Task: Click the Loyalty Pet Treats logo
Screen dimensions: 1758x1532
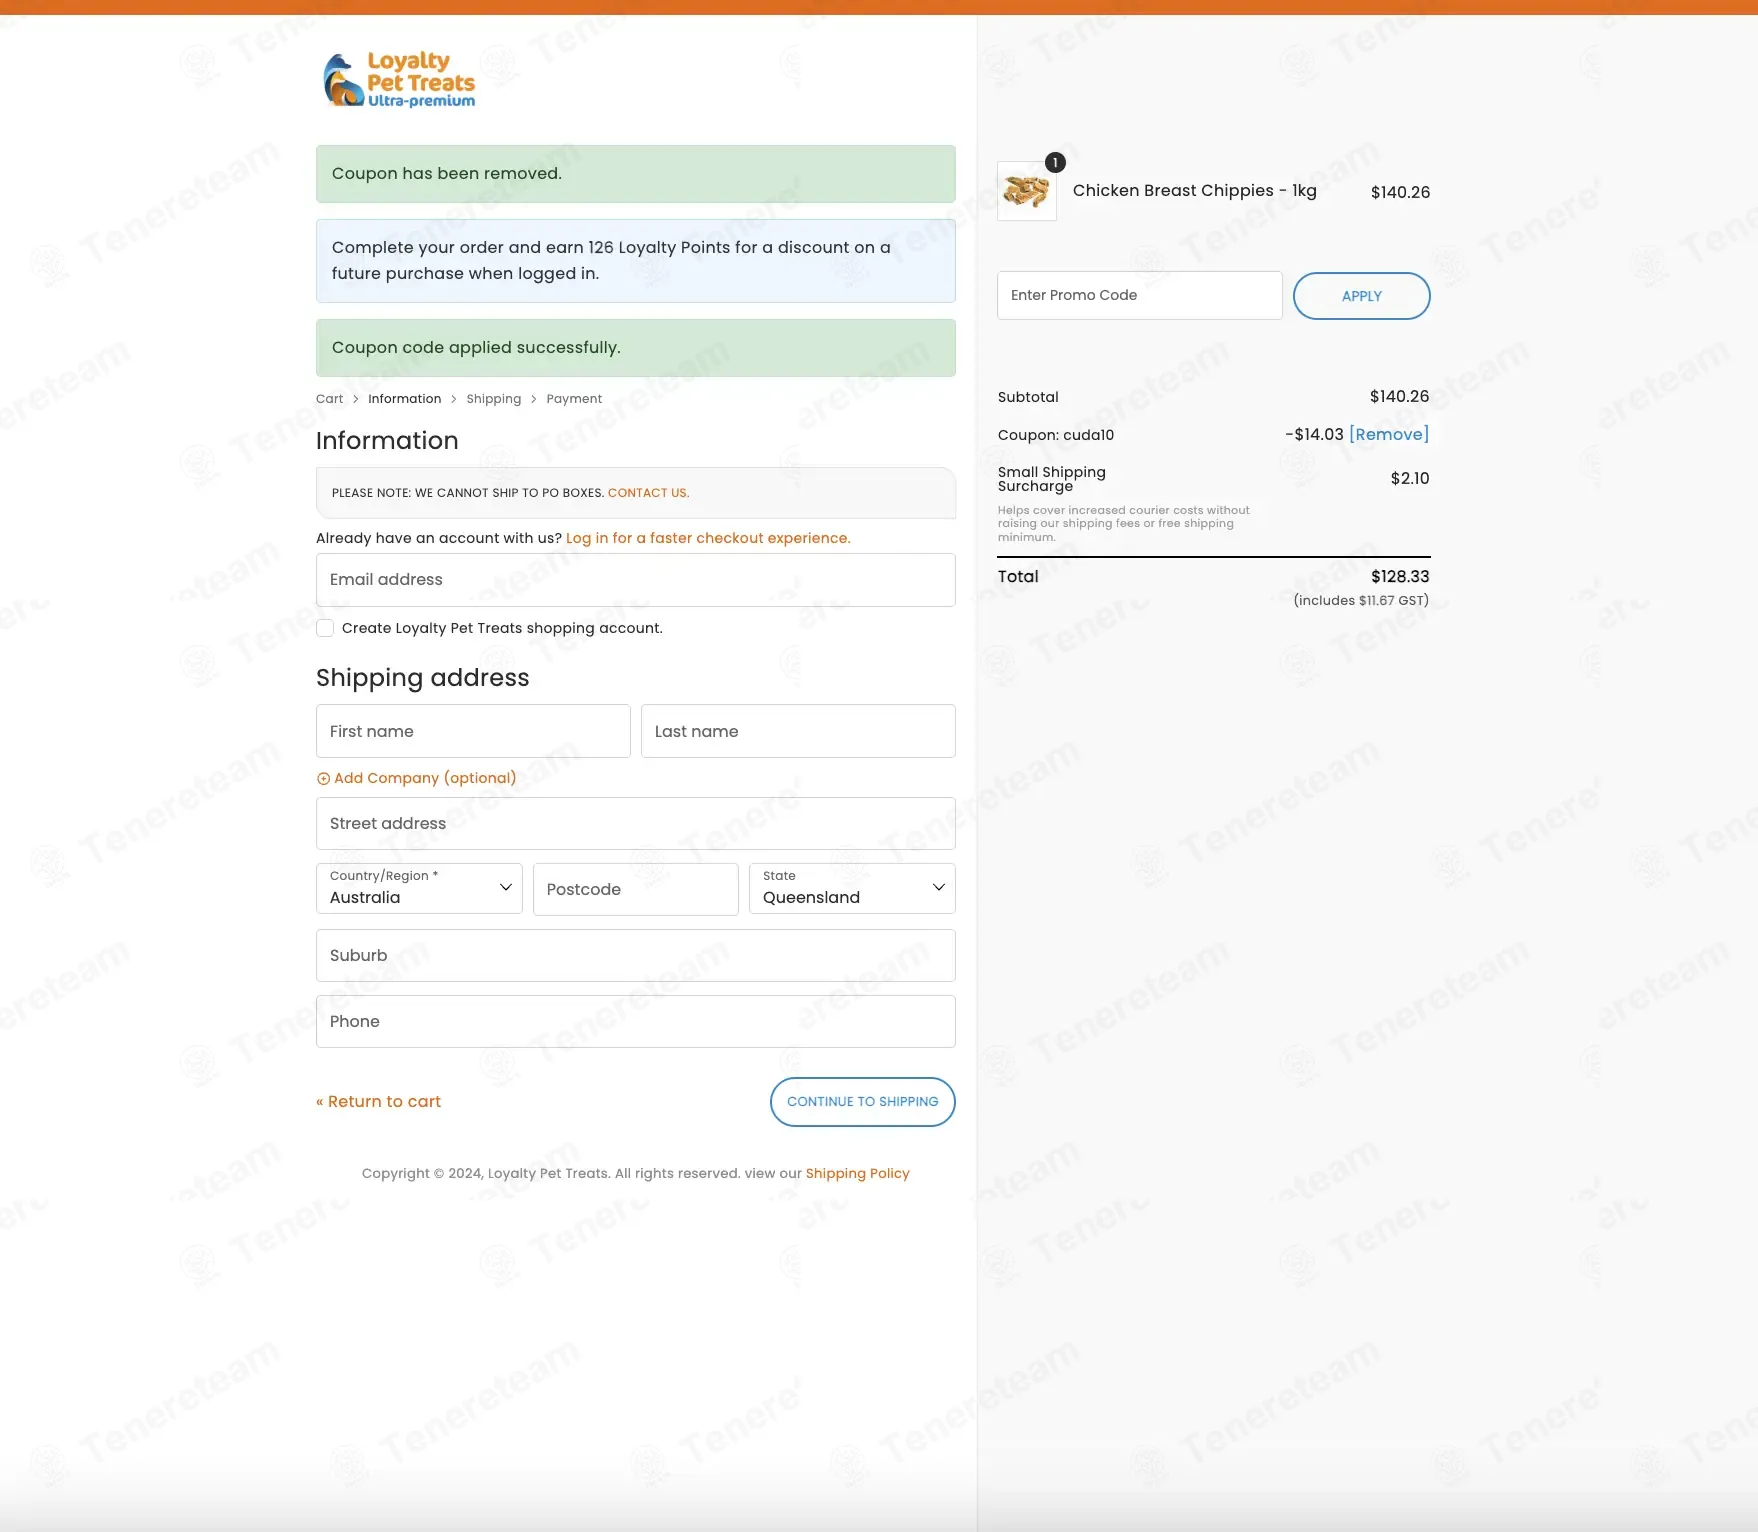Action: (x=399, y=80)
